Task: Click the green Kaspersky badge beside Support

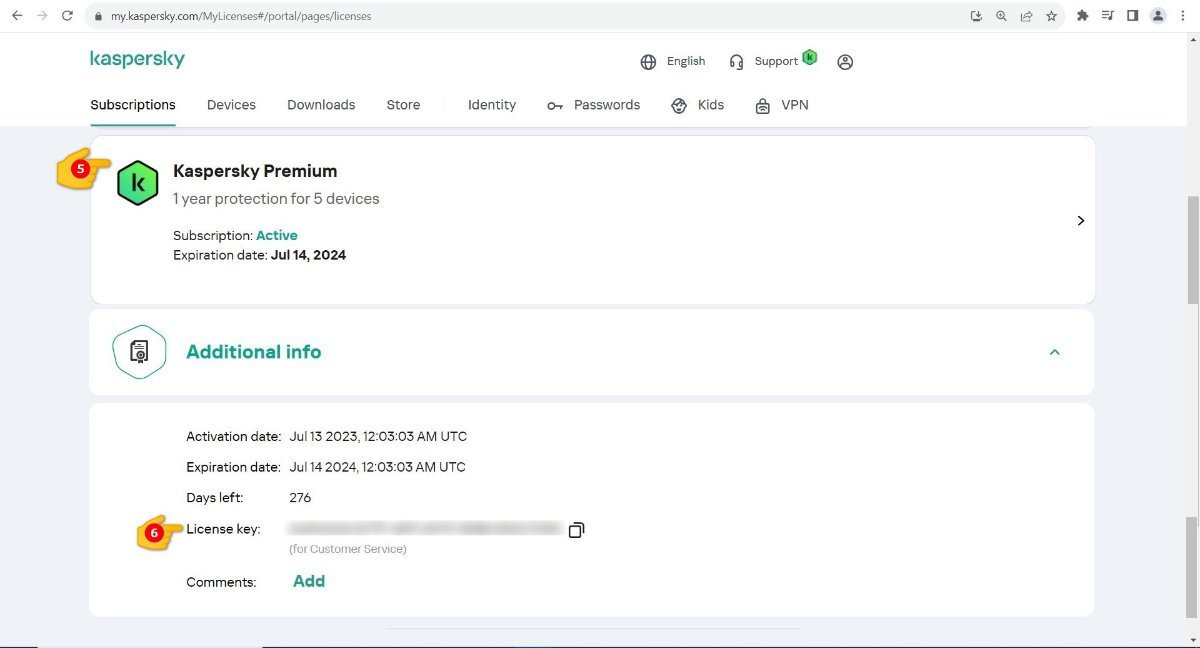Action: coord(810,57)
